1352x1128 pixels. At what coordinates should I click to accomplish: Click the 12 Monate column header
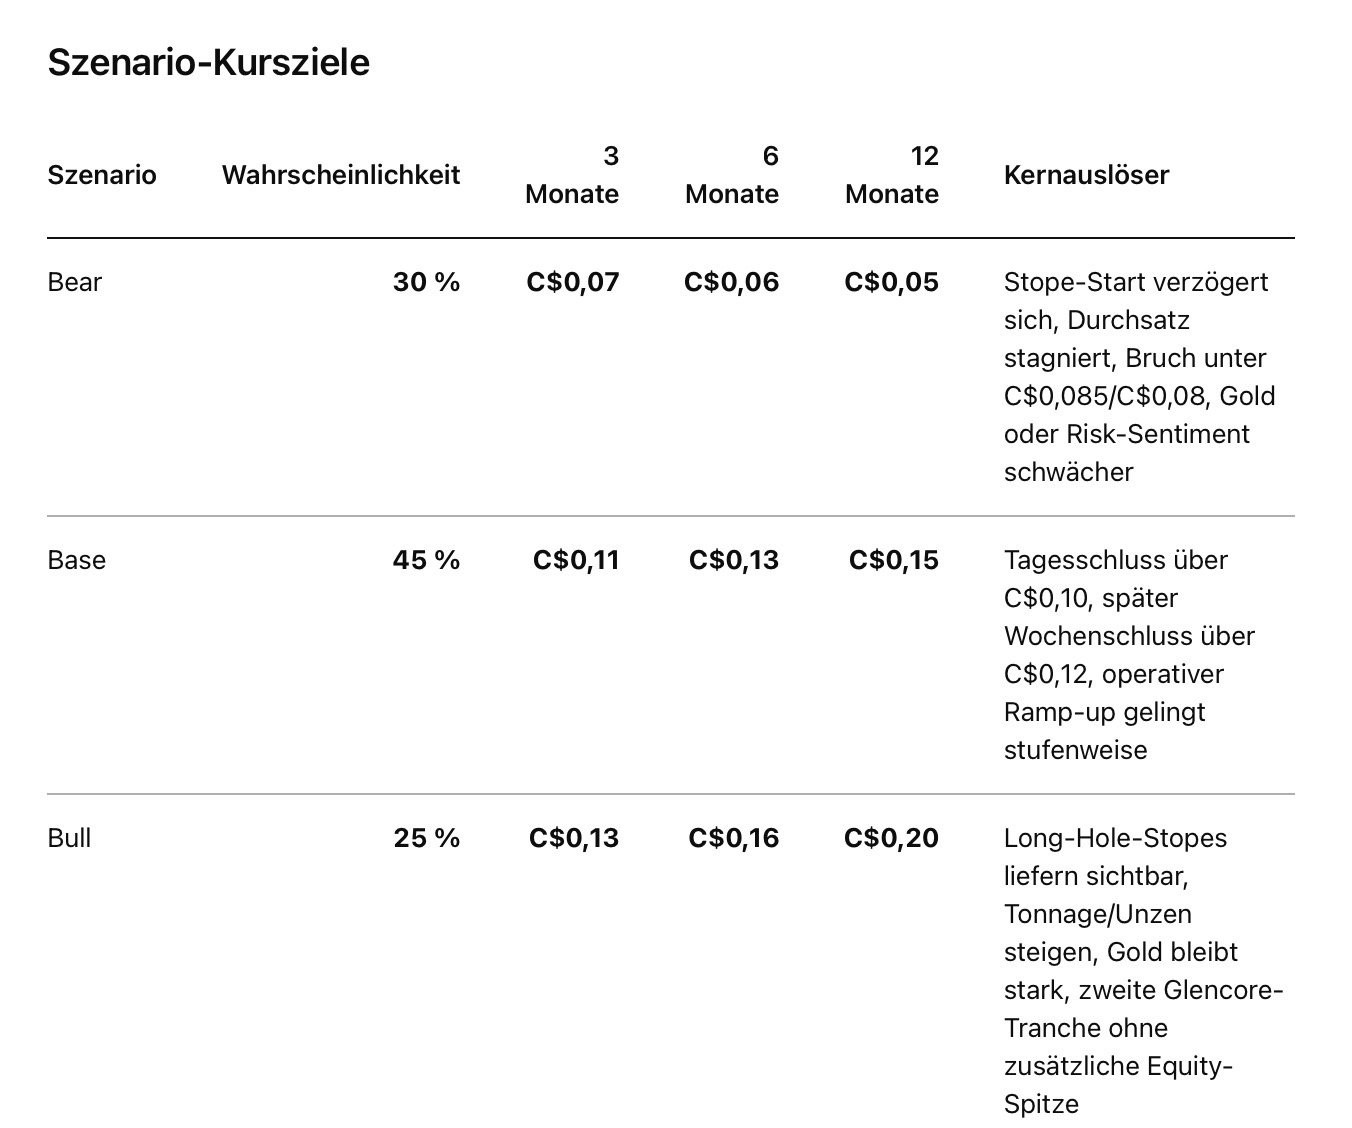pyautogui.click(x=892, y=175)
